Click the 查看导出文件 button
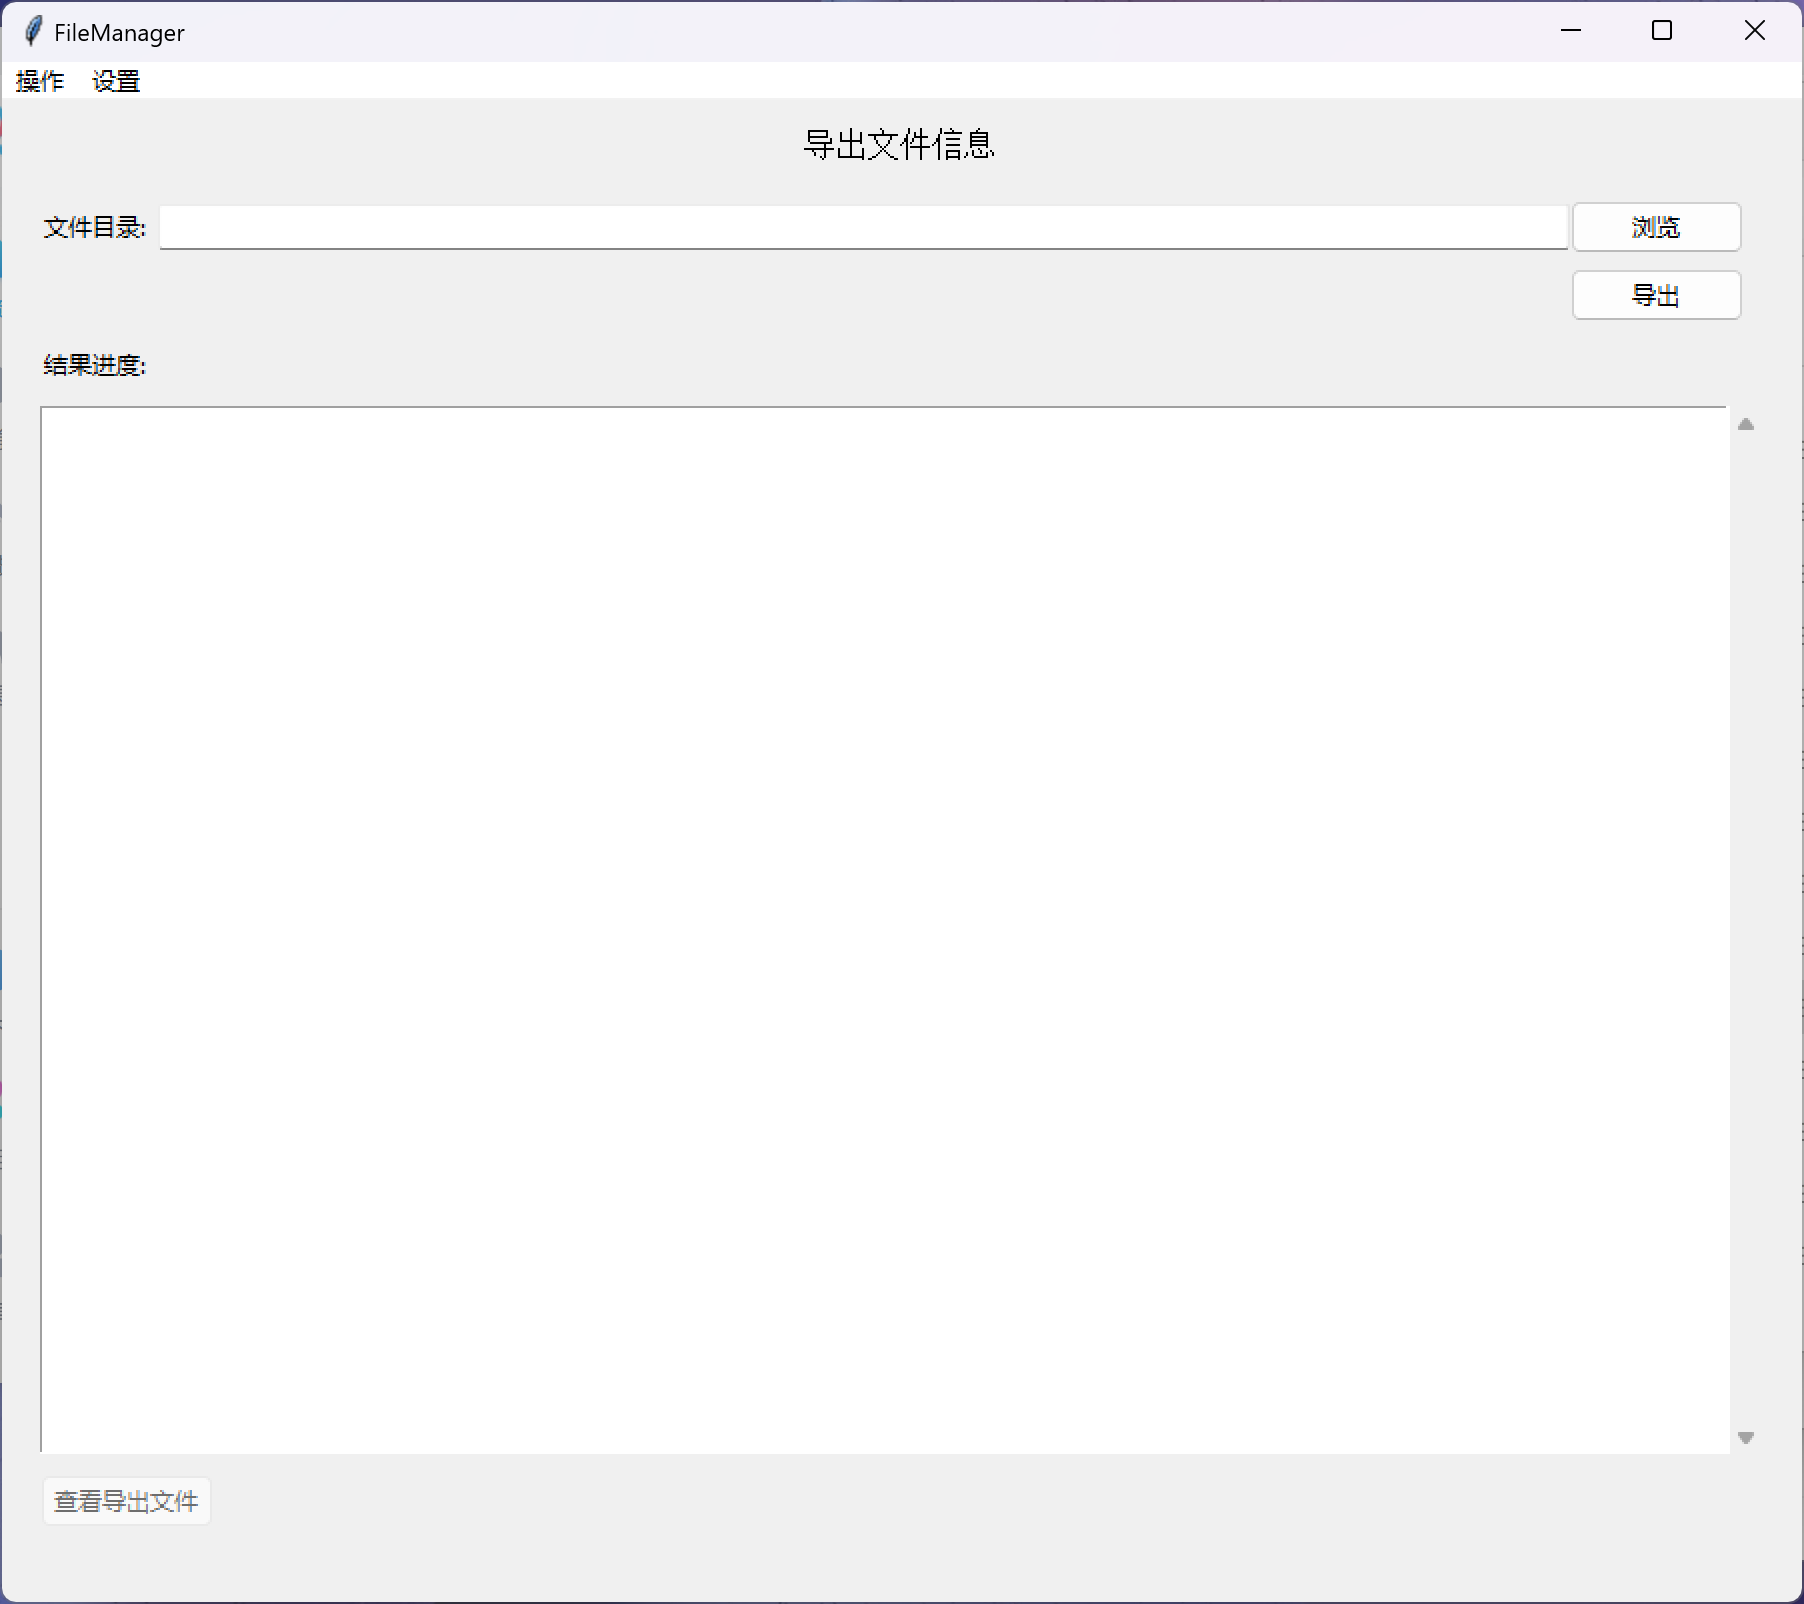1804x1604 pixels. (x=126, y=1501)
